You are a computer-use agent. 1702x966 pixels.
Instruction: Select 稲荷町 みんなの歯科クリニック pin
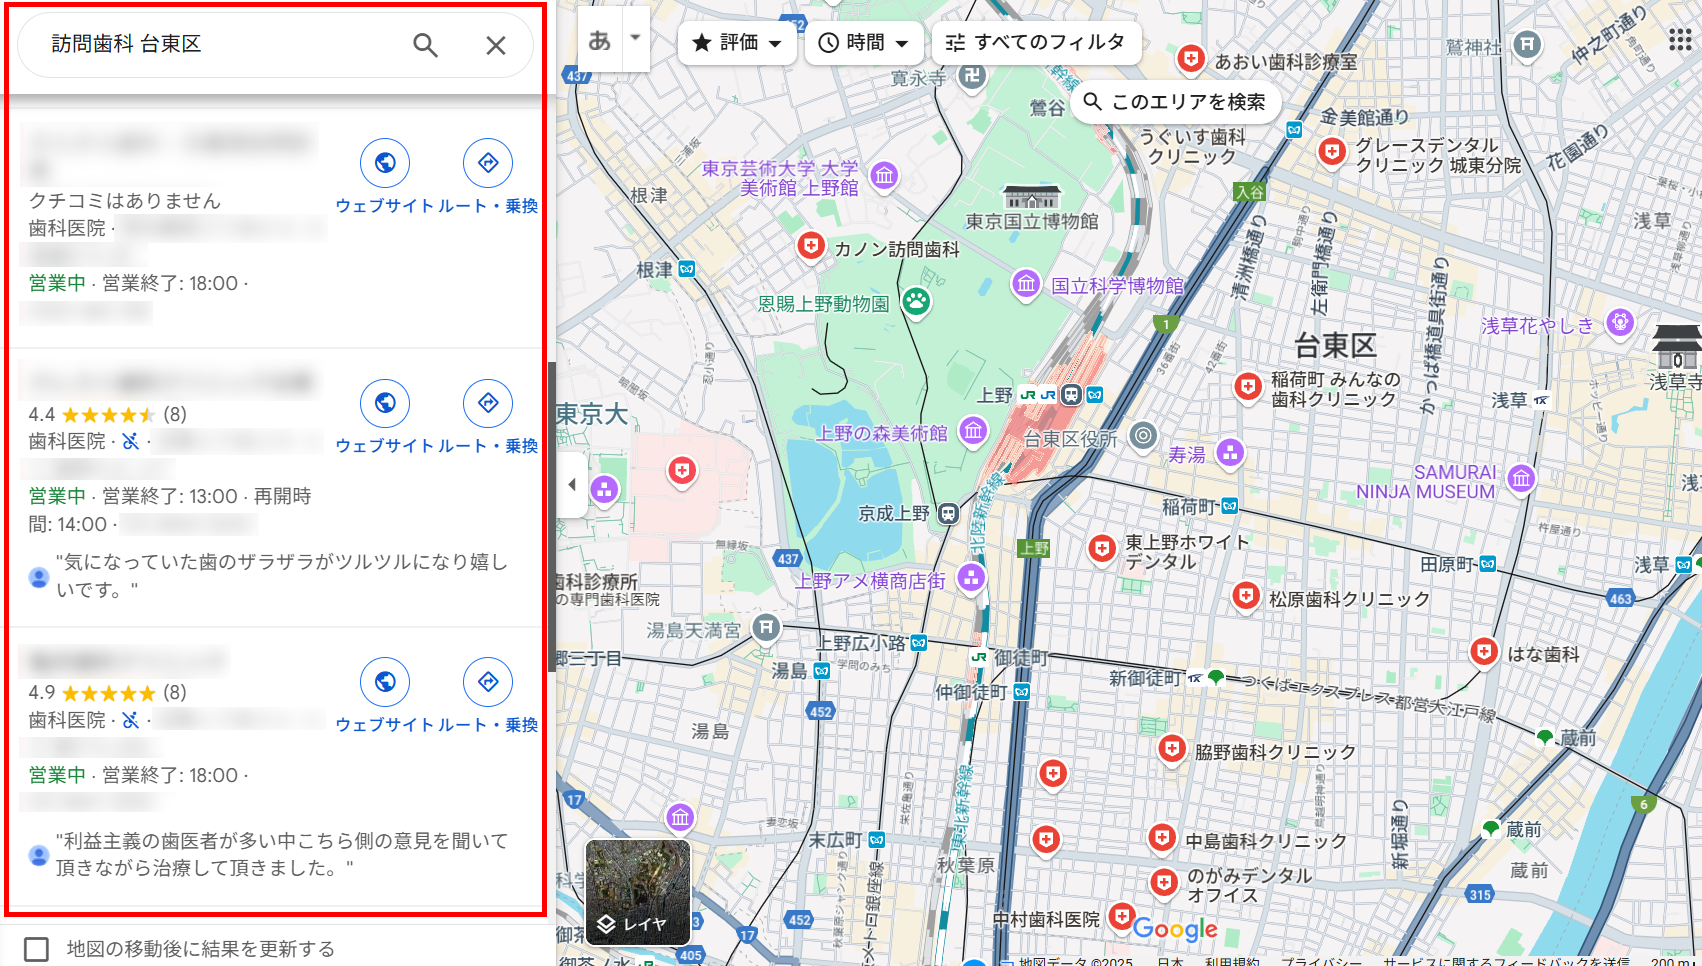(x=1248, y=387)
